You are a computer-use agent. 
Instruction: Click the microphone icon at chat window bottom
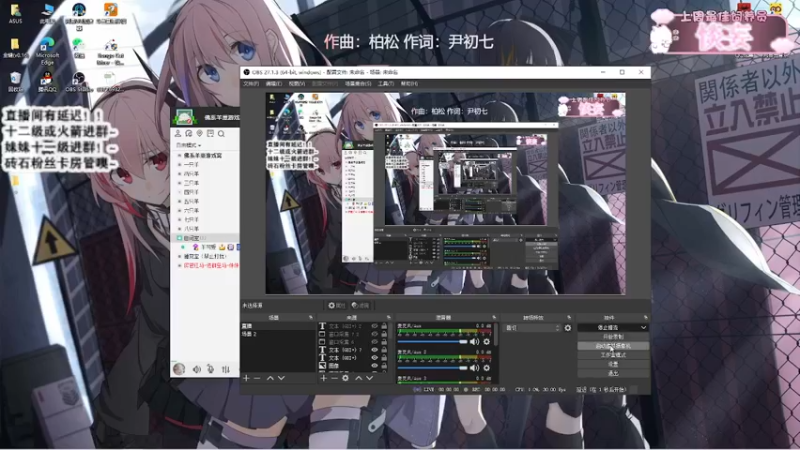[210, 369]
